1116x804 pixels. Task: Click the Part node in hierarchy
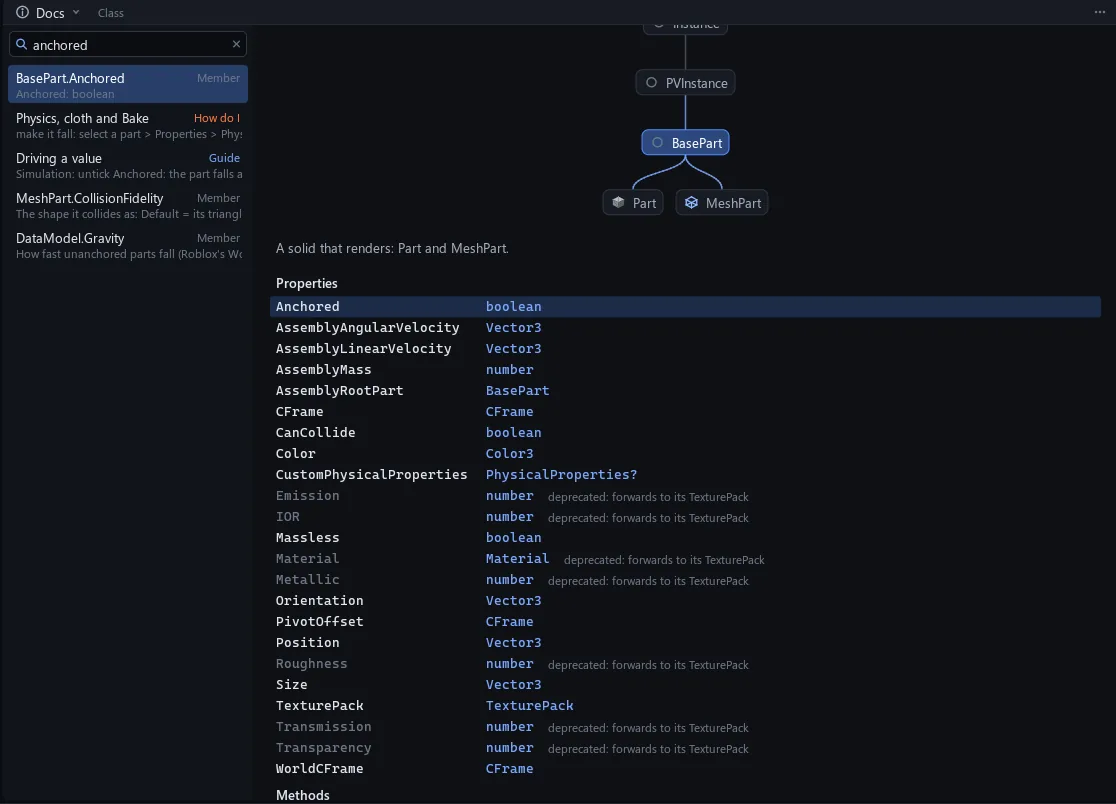click(x=633, y=203)
